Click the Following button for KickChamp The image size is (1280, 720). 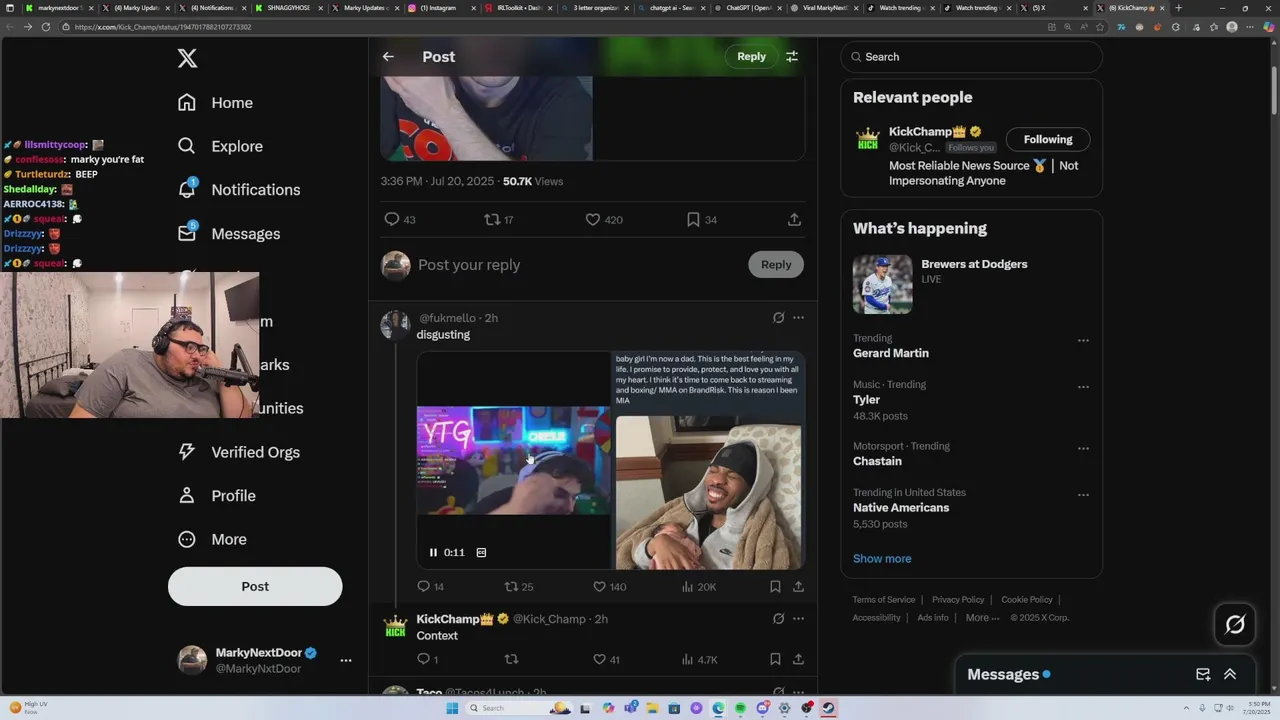[x=1048, y=139]
